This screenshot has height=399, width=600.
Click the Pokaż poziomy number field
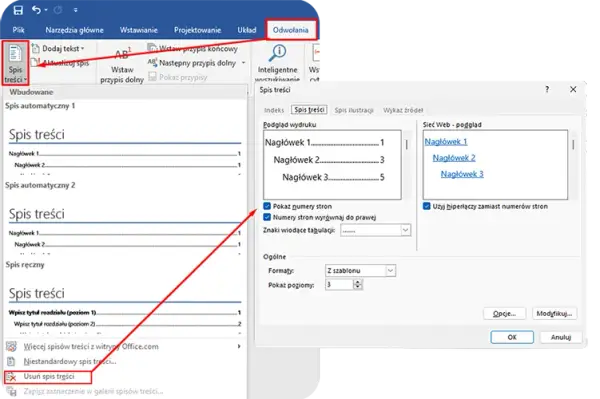point(339,285)
